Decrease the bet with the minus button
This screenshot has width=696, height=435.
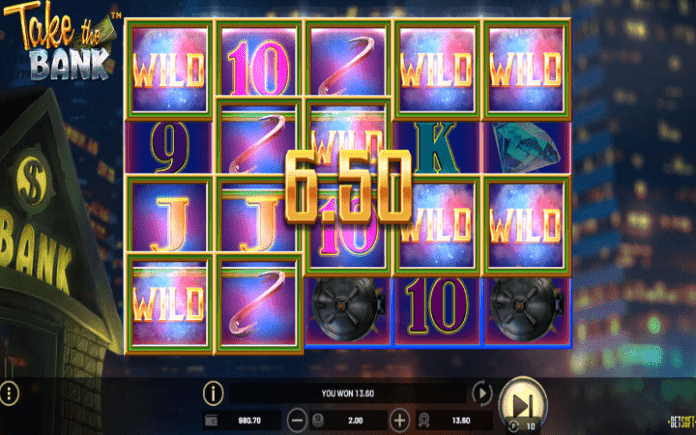(297, 420)
